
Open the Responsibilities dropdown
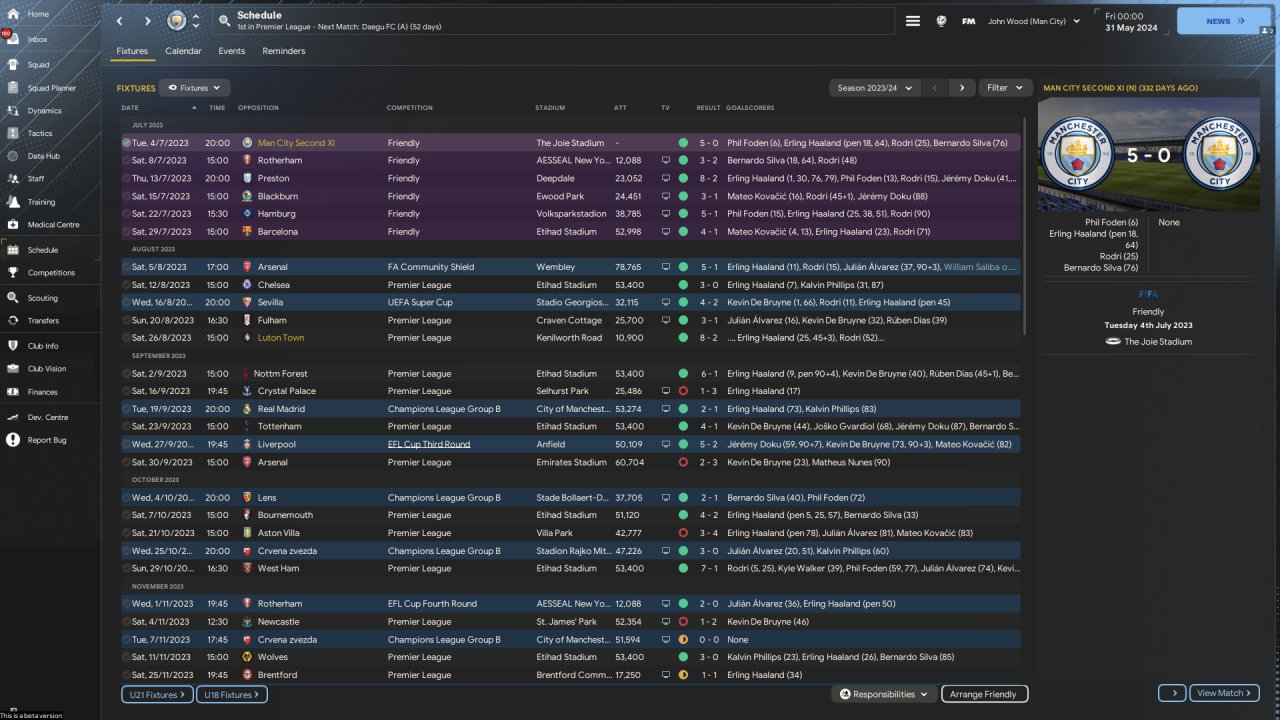tap(883, 694)
